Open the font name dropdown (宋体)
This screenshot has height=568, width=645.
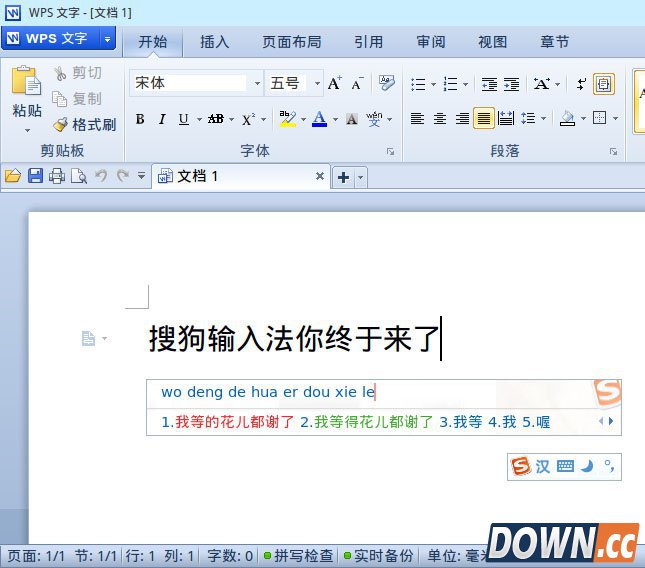257,83
